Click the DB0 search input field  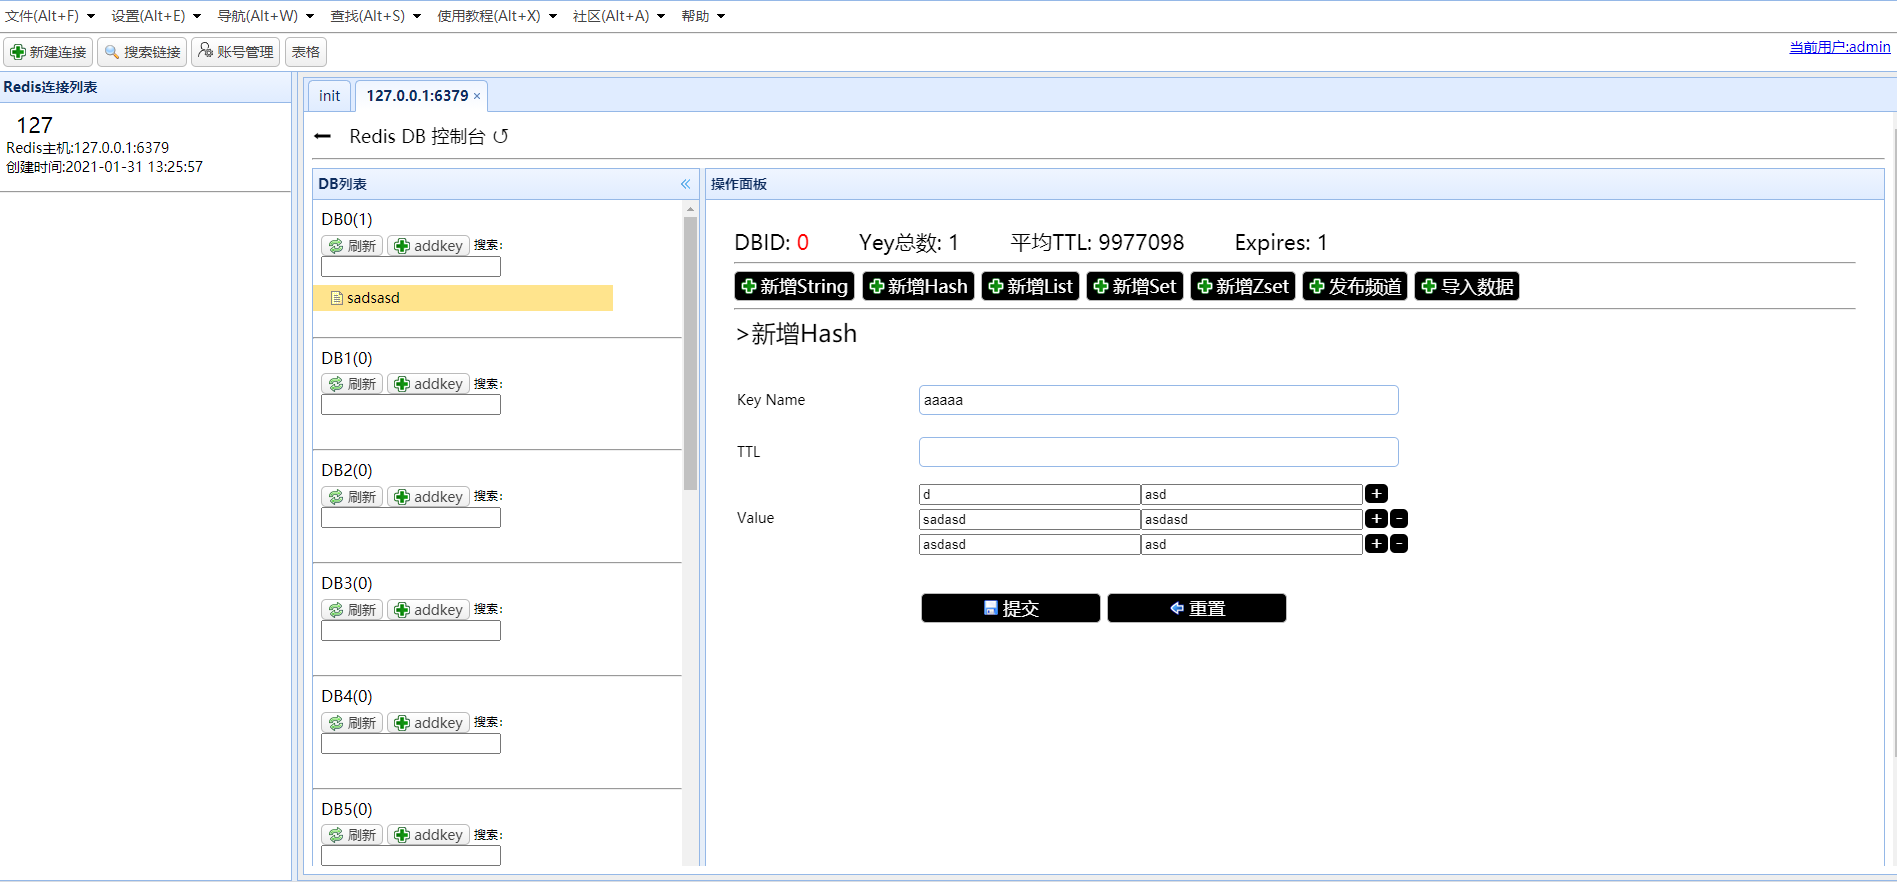point(411,267)
